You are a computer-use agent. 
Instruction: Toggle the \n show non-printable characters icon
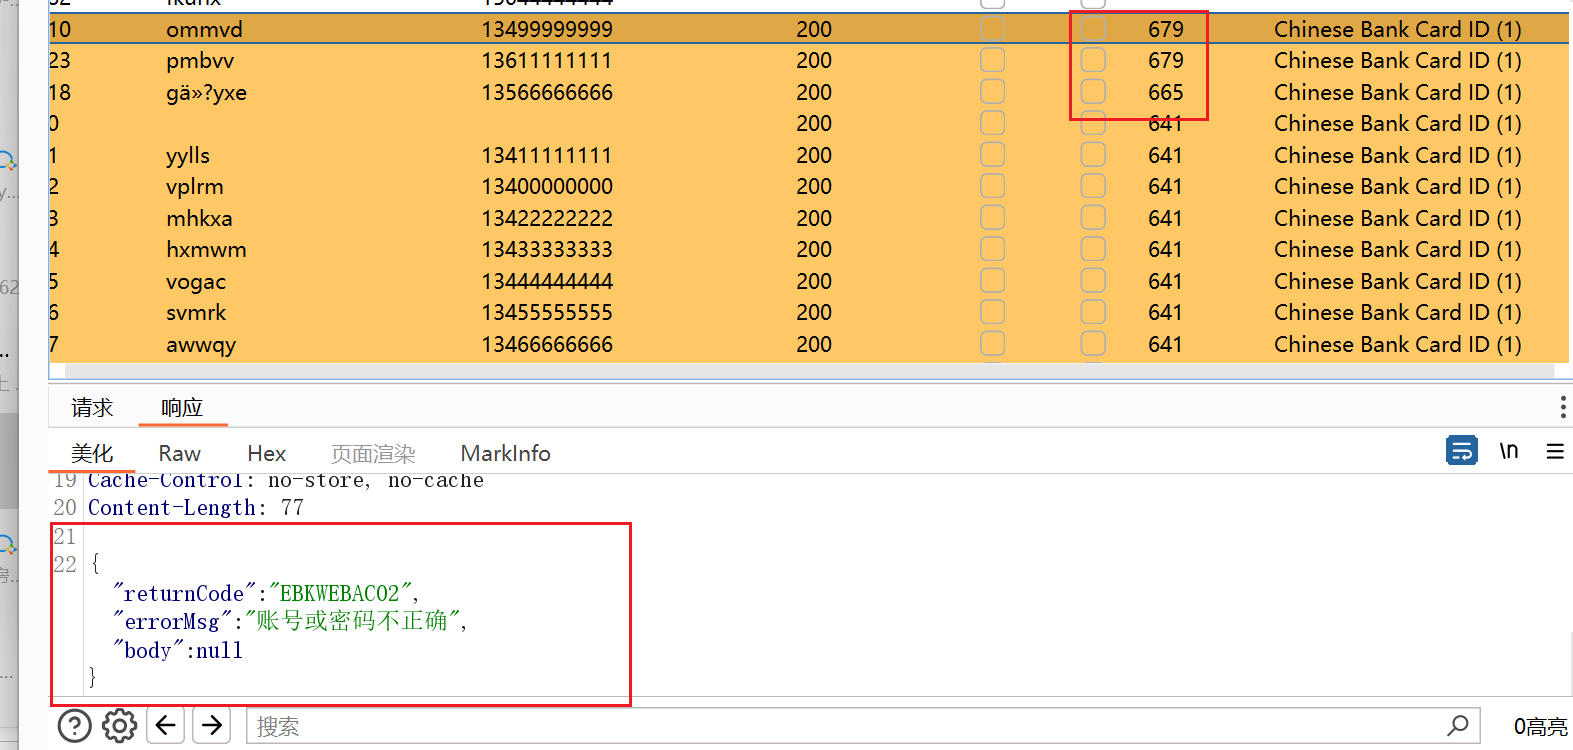(x=1508, y=451)
